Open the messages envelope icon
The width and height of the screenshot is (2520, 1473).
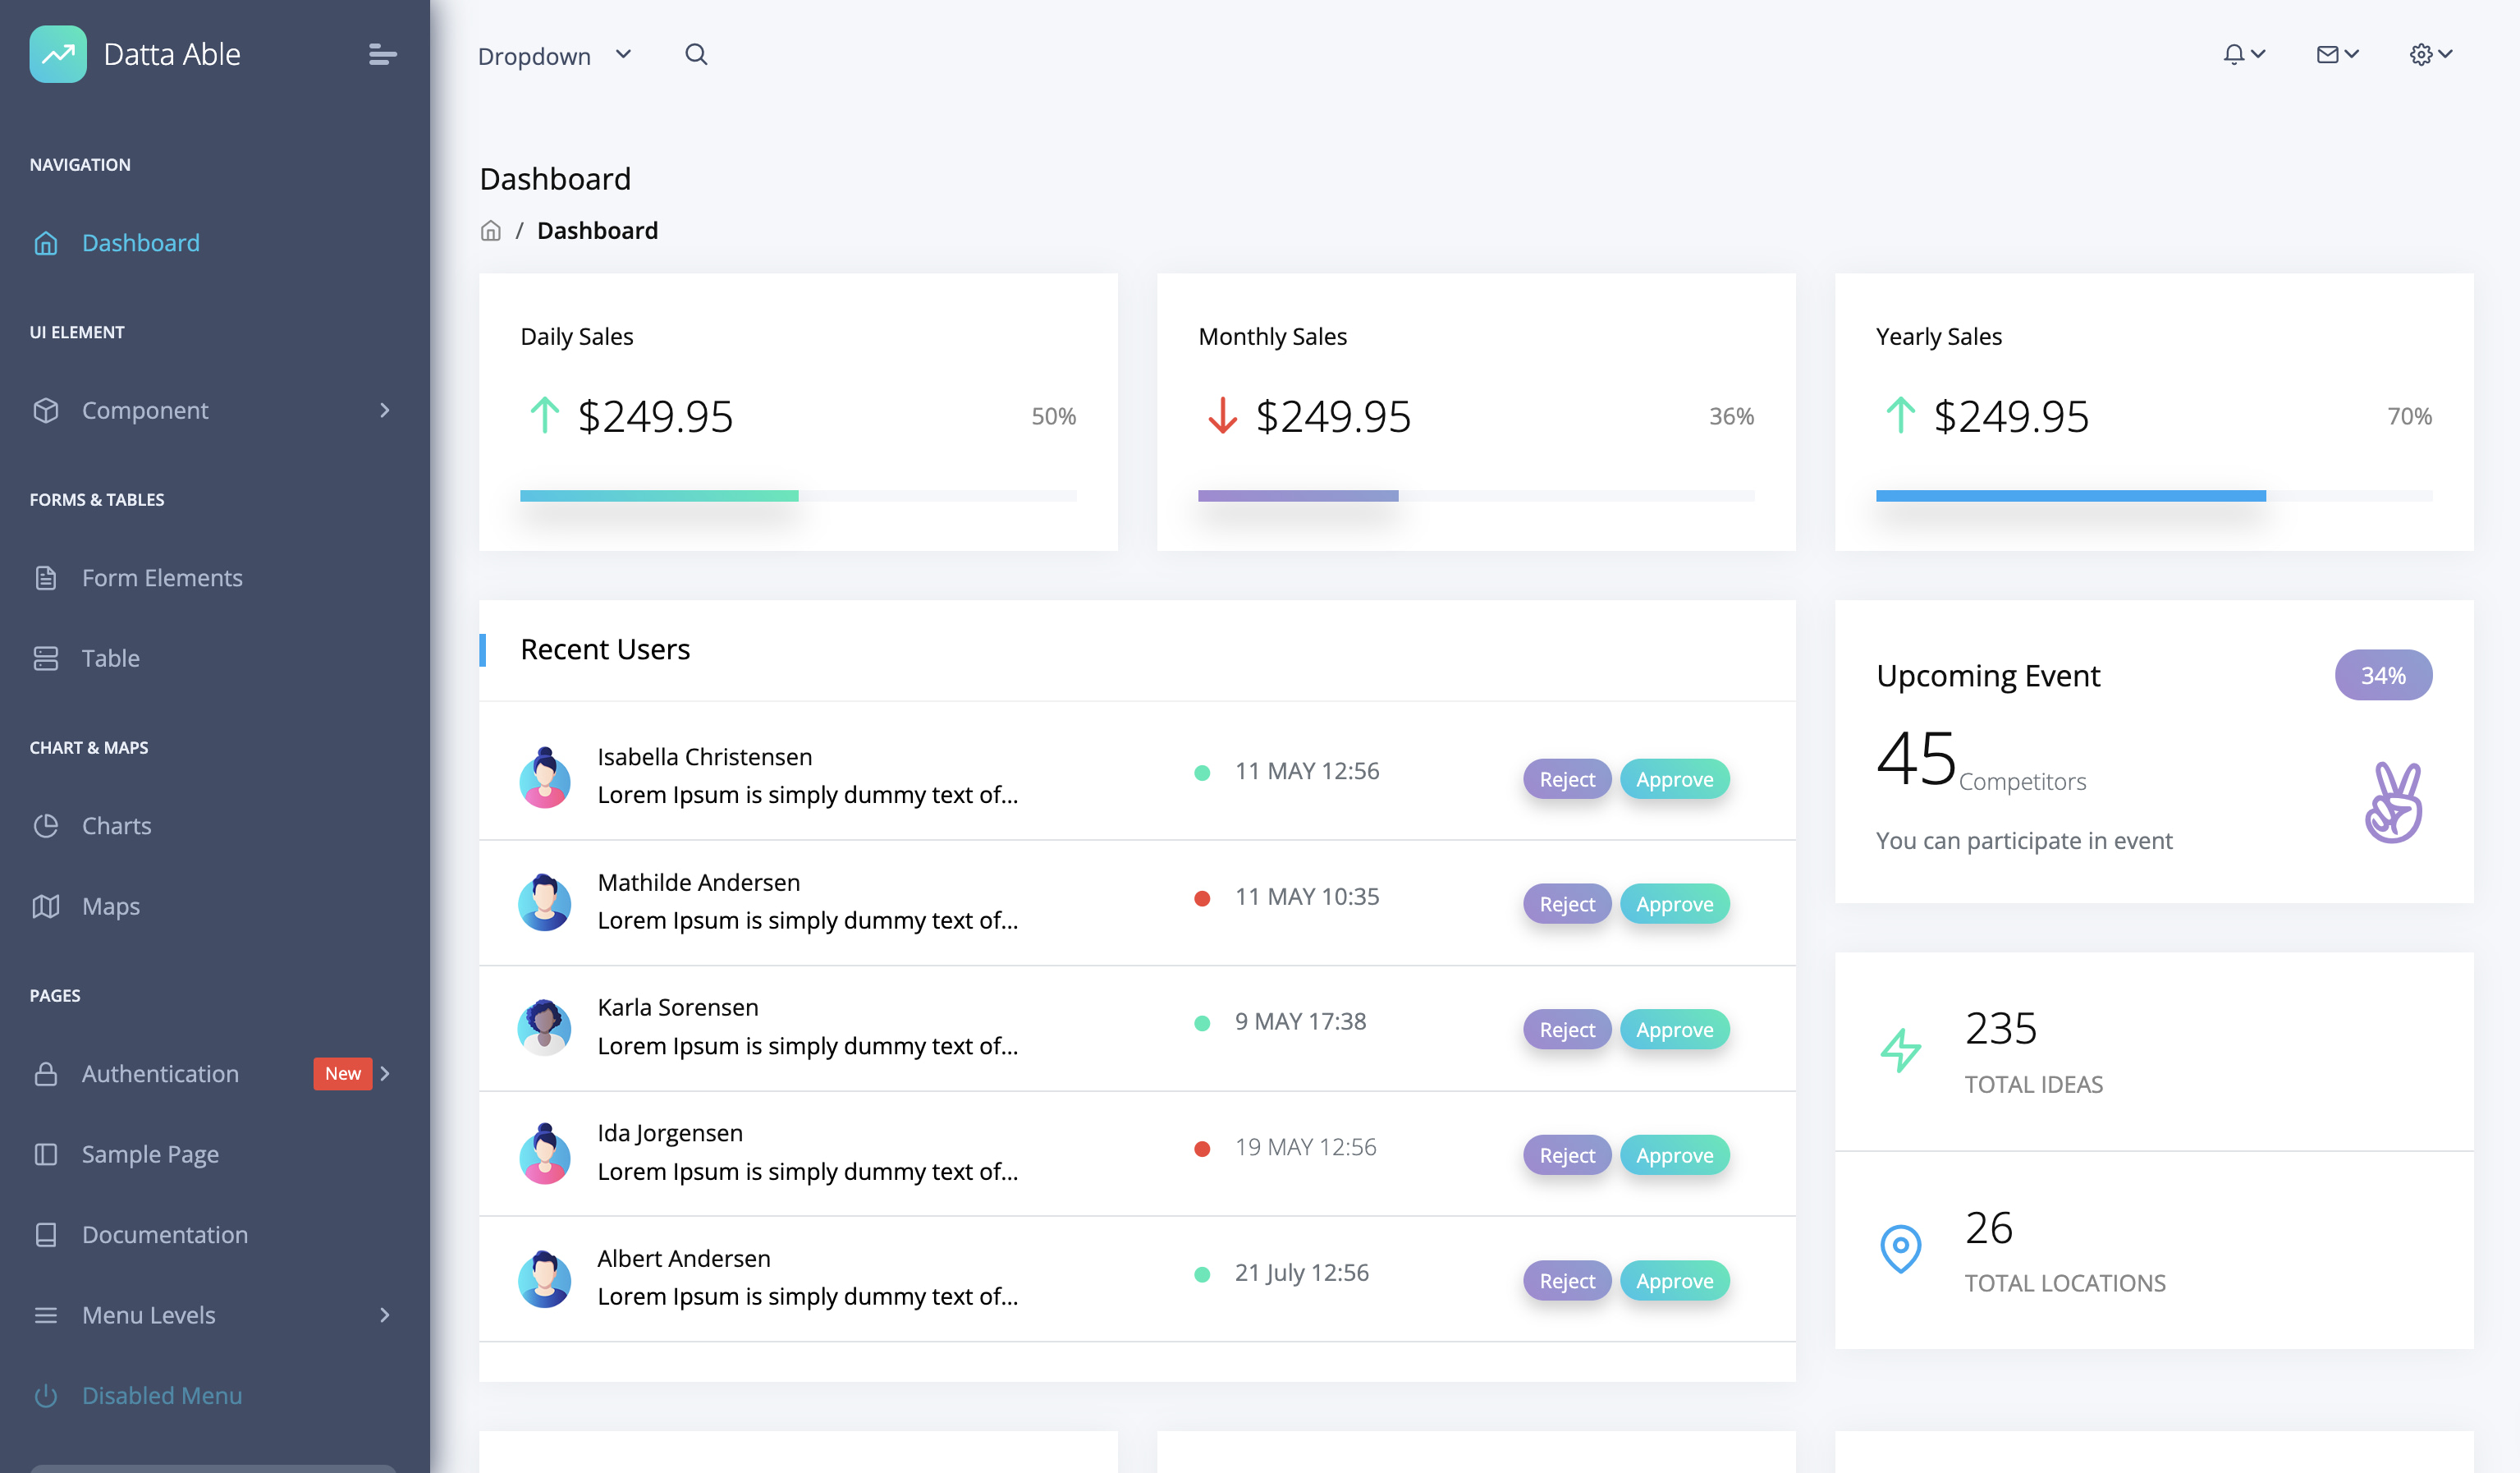pos(2328,53)
